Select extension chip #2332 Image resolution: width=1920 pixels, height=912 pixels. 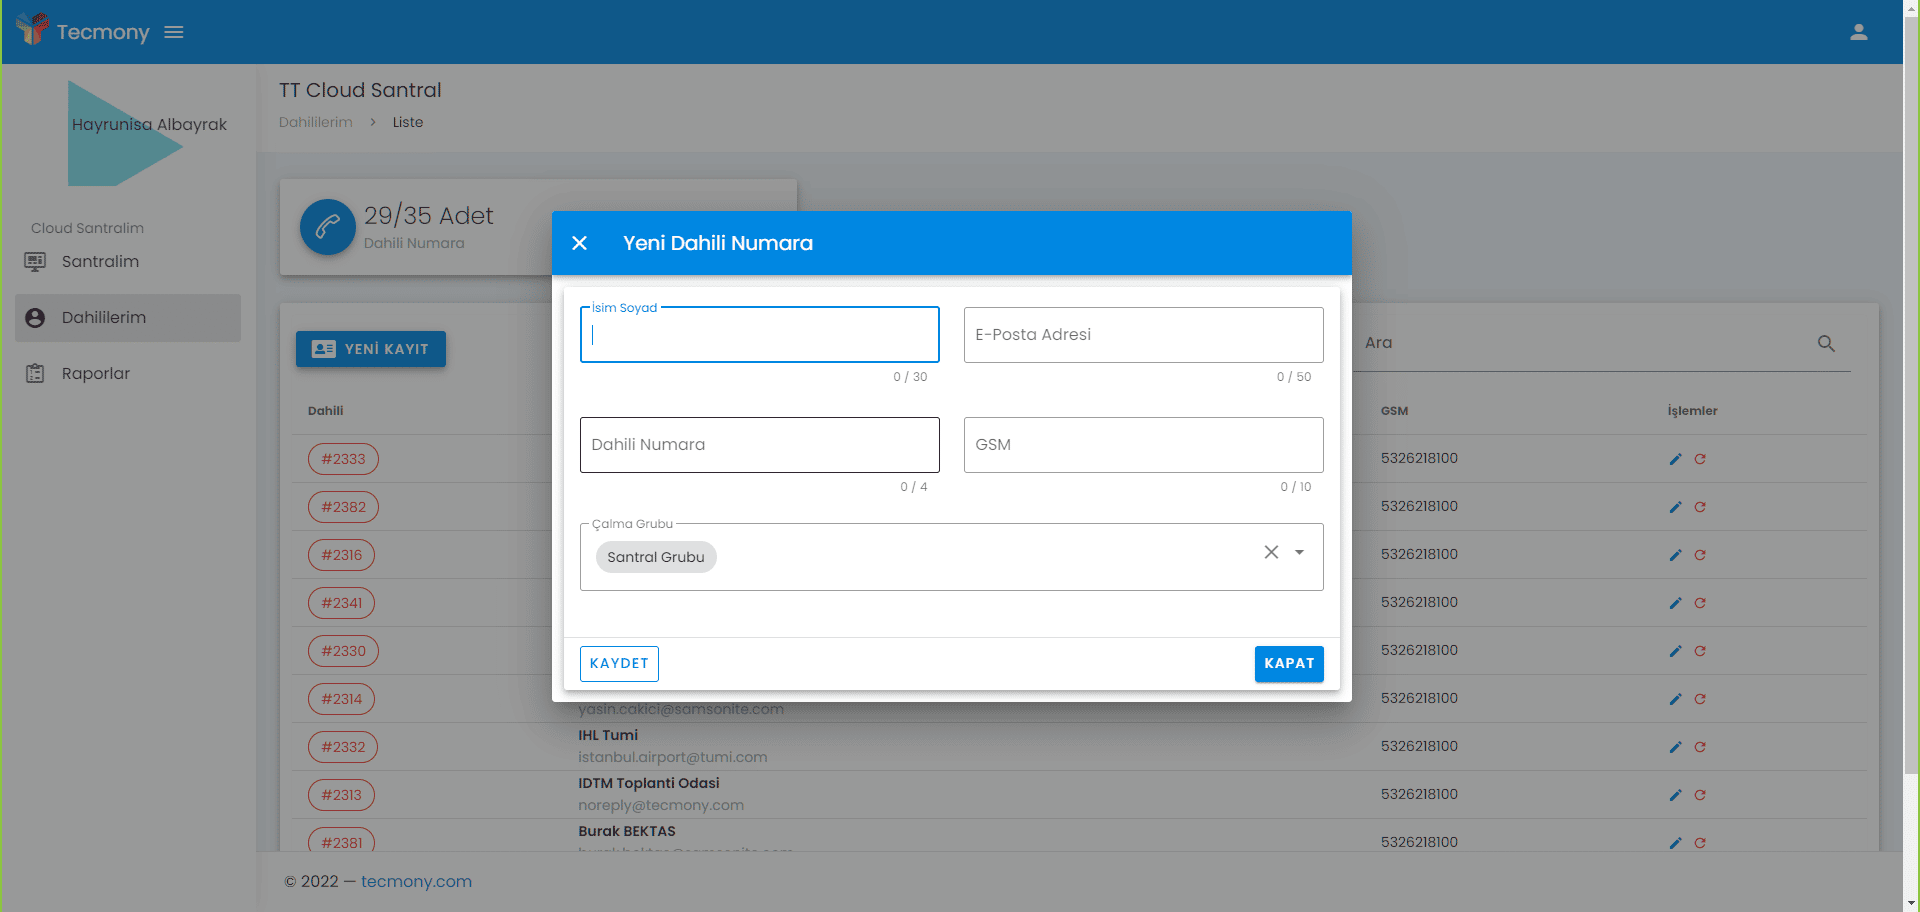(x=343, y=747)
